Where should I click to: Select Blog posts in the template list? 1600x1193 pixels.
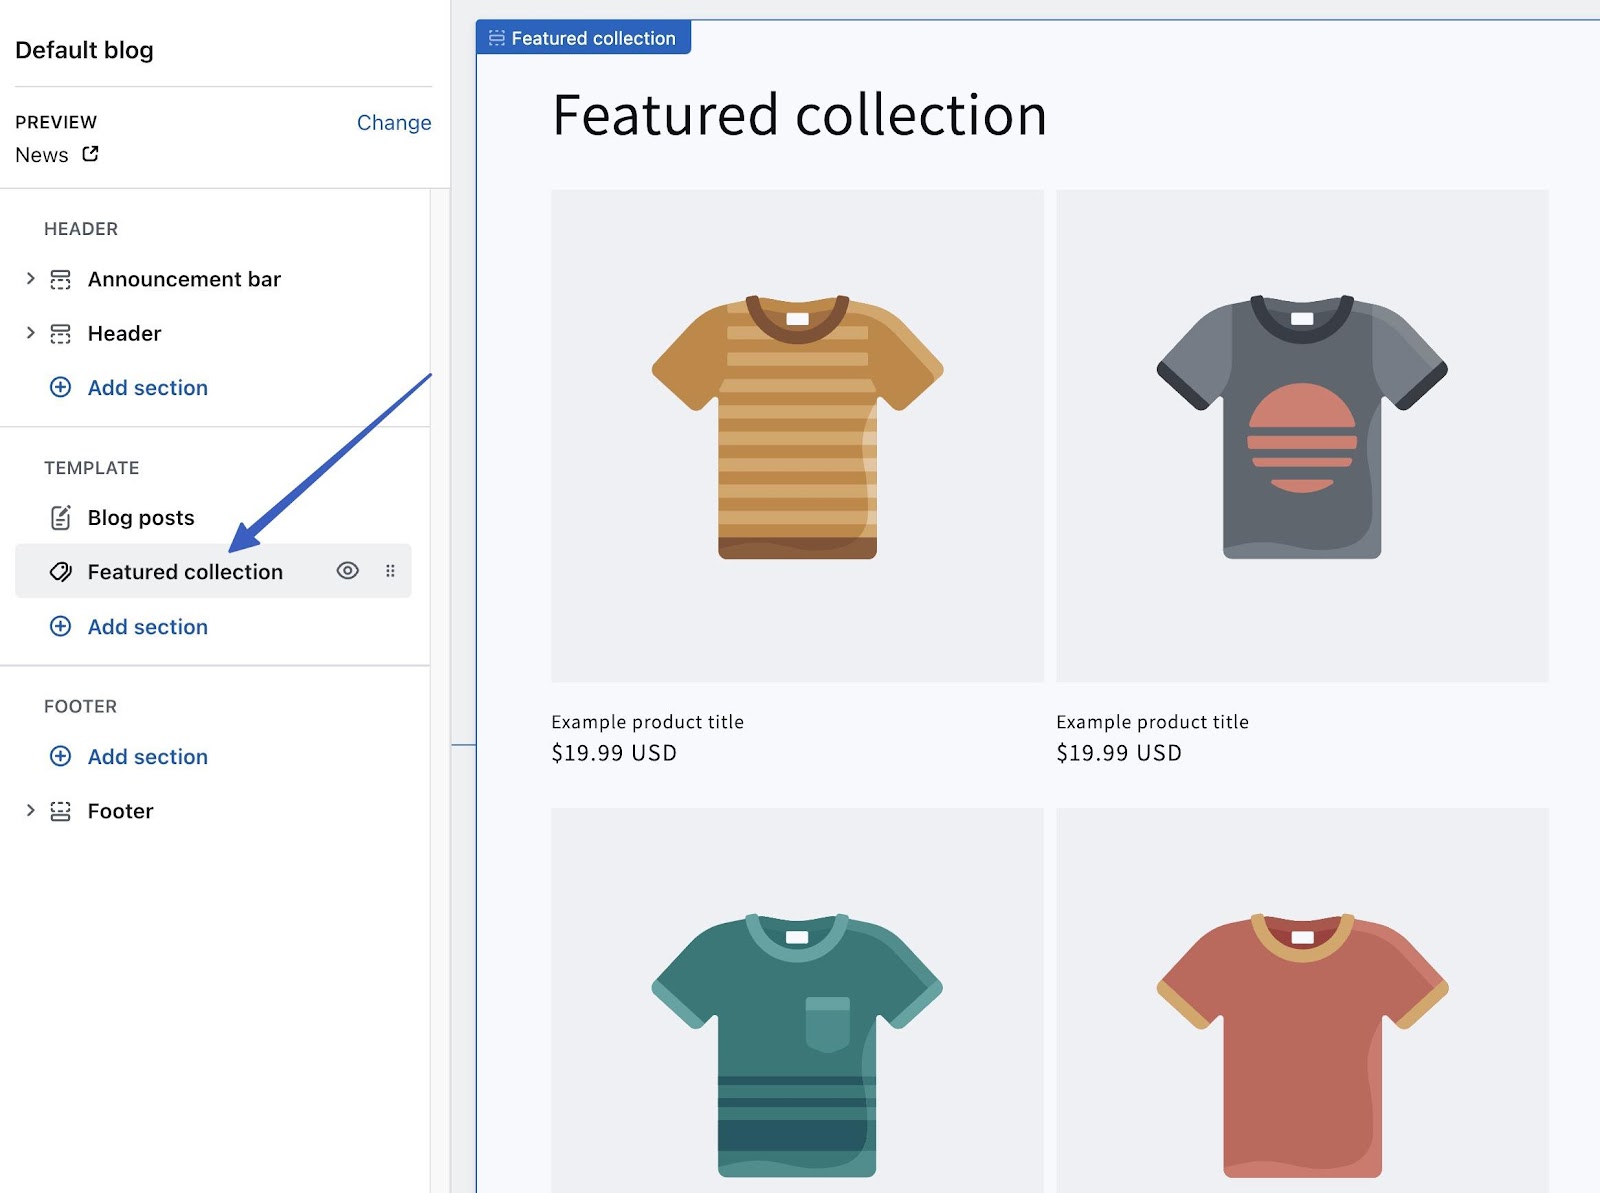[x=141, y=517]
